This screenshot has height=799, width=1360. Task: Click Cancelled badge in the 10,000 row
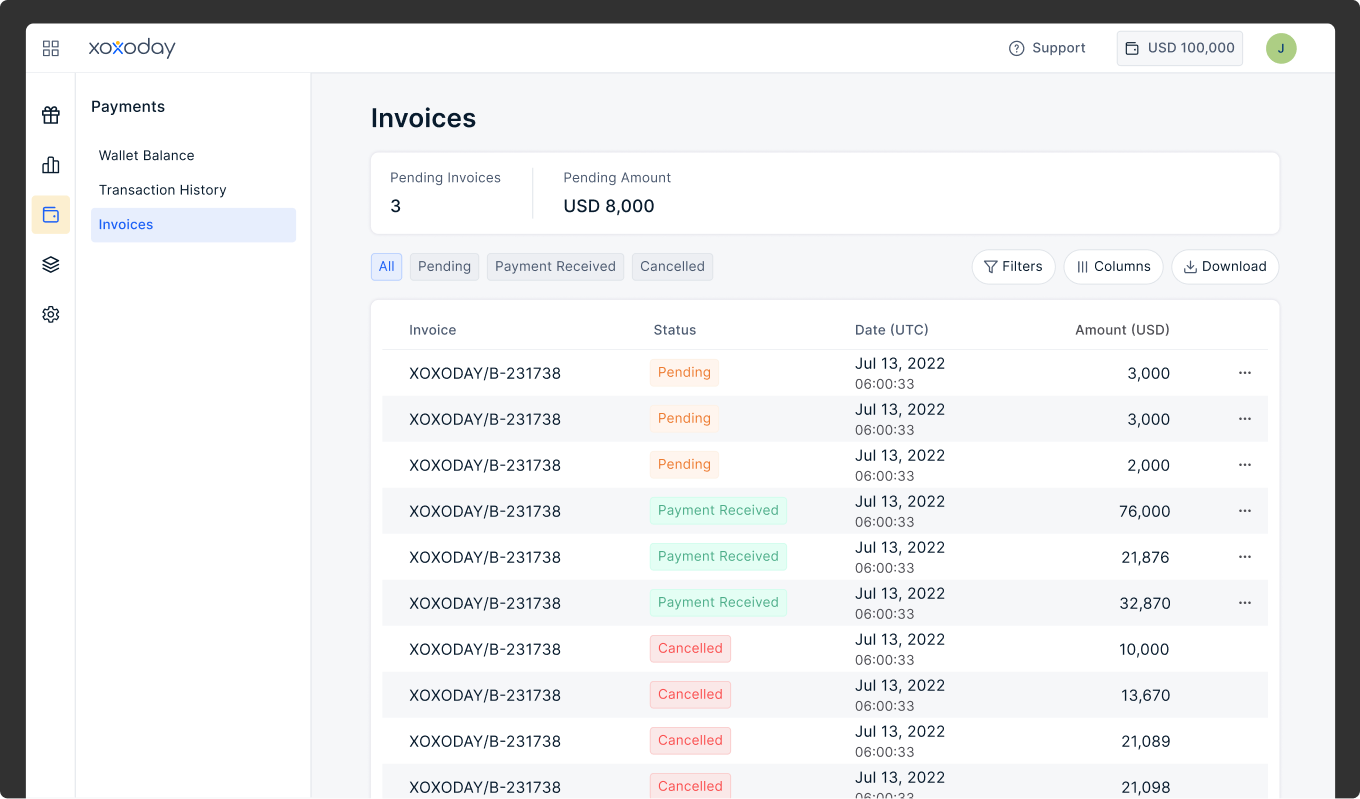(x=690, y=649)
